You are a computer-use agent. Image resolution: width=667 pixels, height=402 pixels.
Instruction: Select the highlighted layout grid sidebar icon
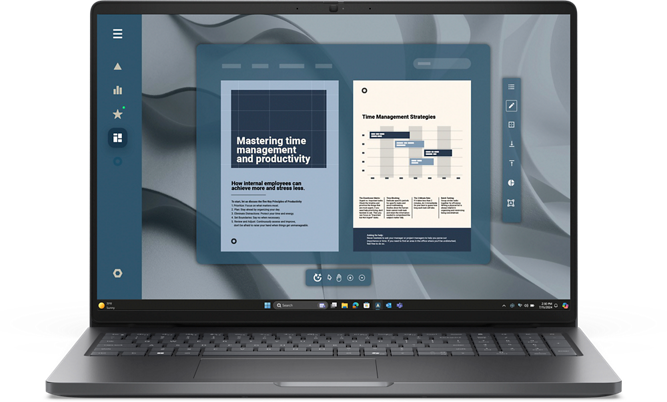[x=118, y=137]
